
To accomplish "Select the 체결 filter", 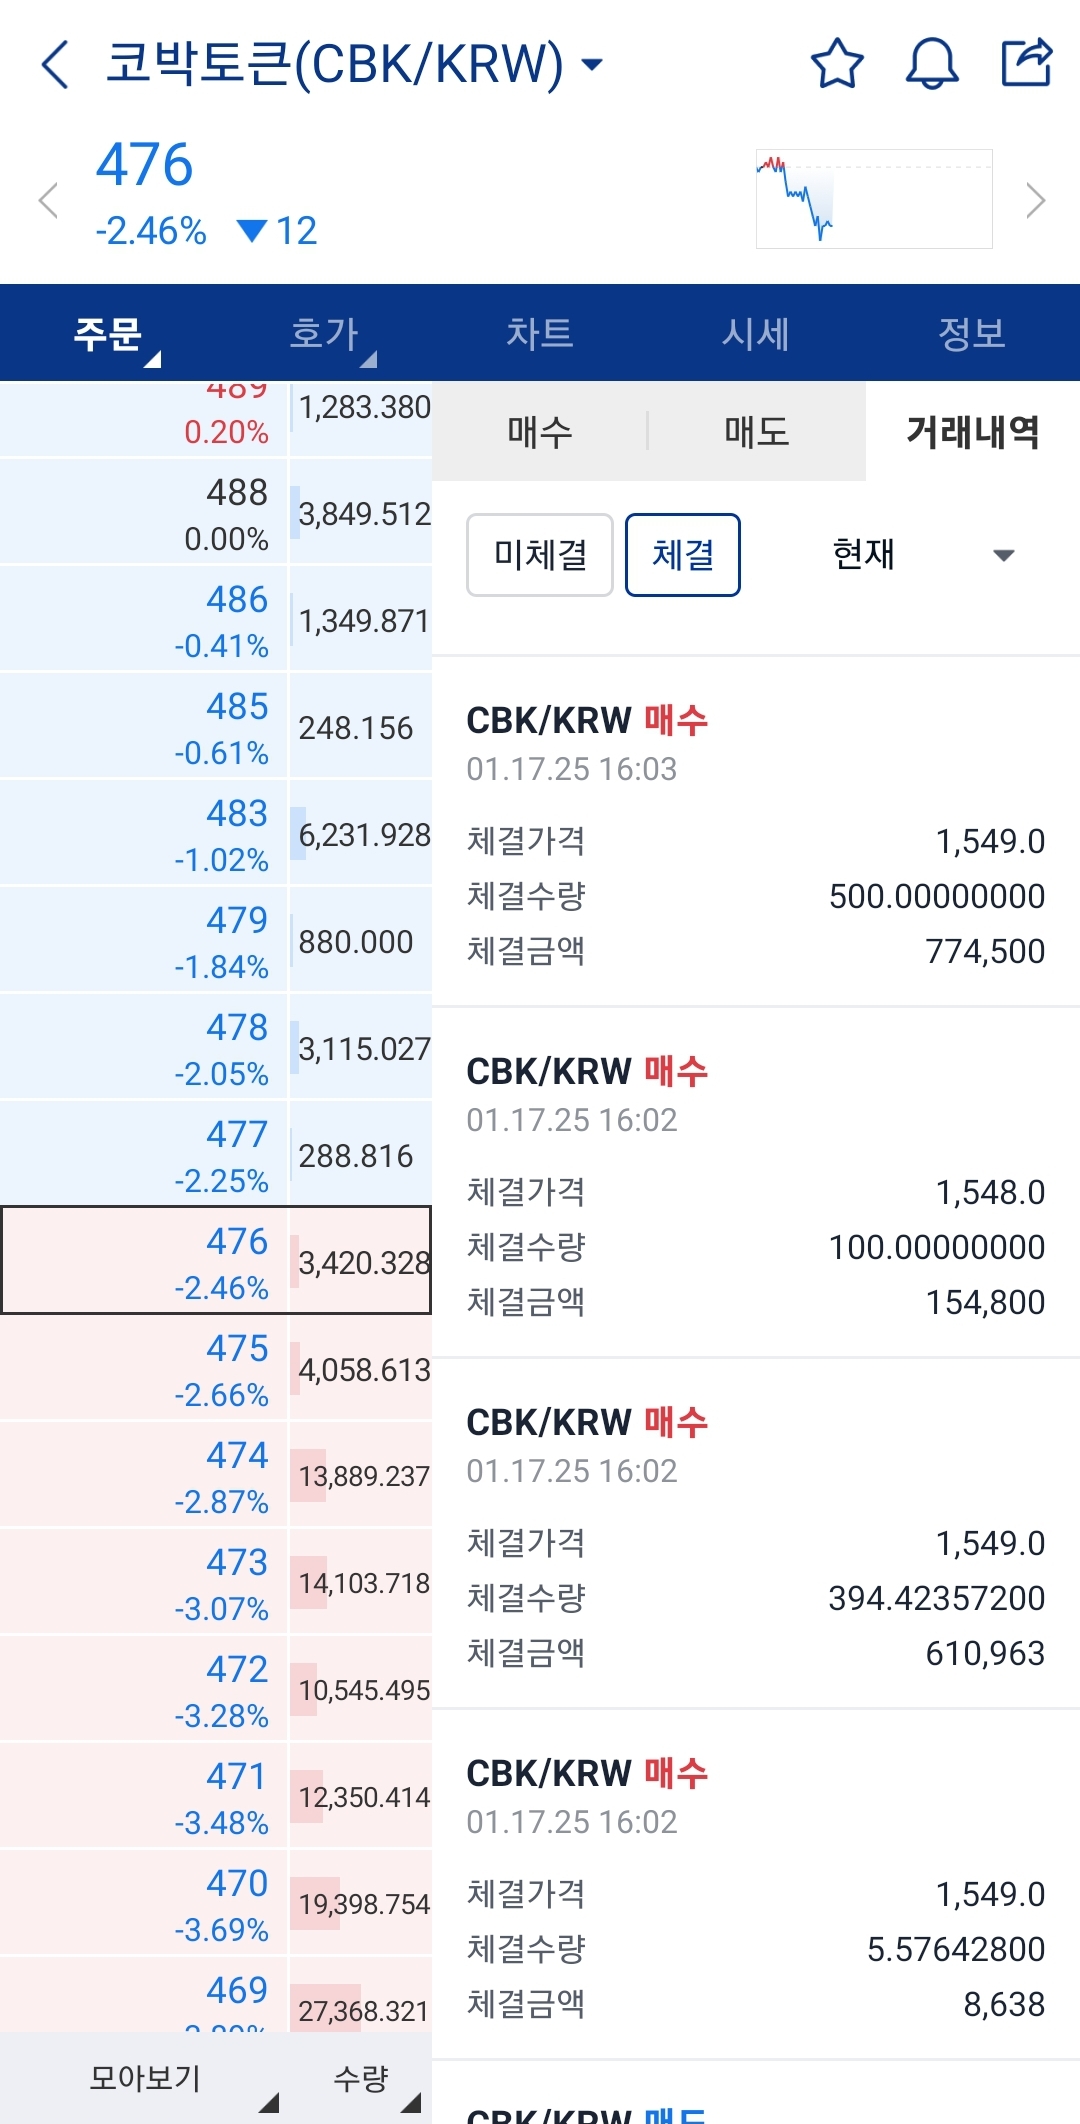I will pyautogui.click(x=683, y=555).
